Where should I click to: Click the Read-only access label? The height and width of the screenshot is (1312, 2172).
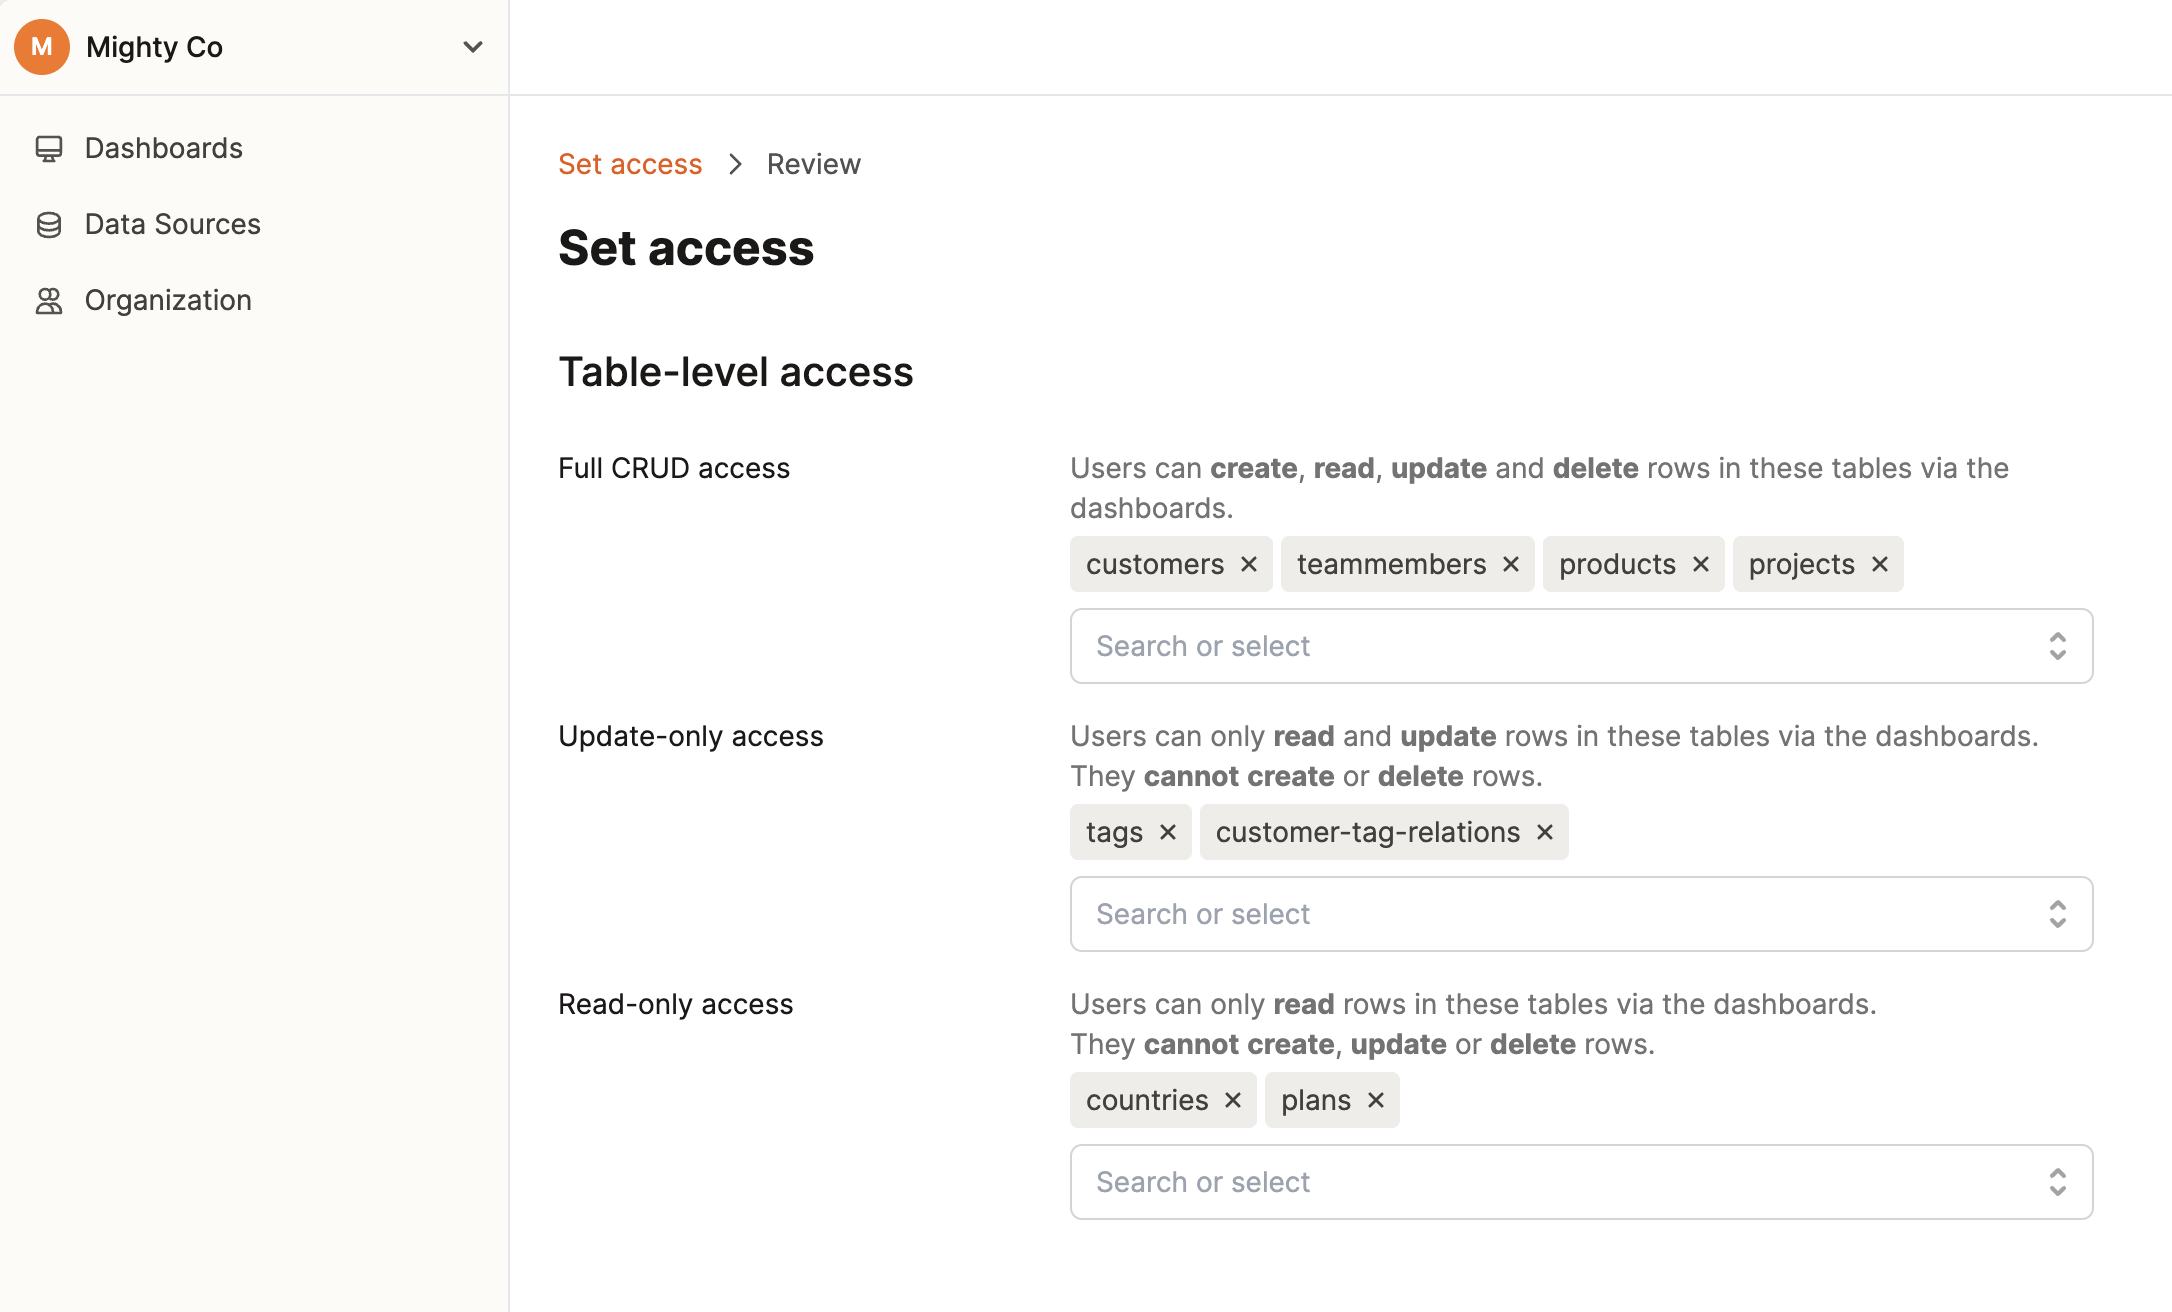676,1004
